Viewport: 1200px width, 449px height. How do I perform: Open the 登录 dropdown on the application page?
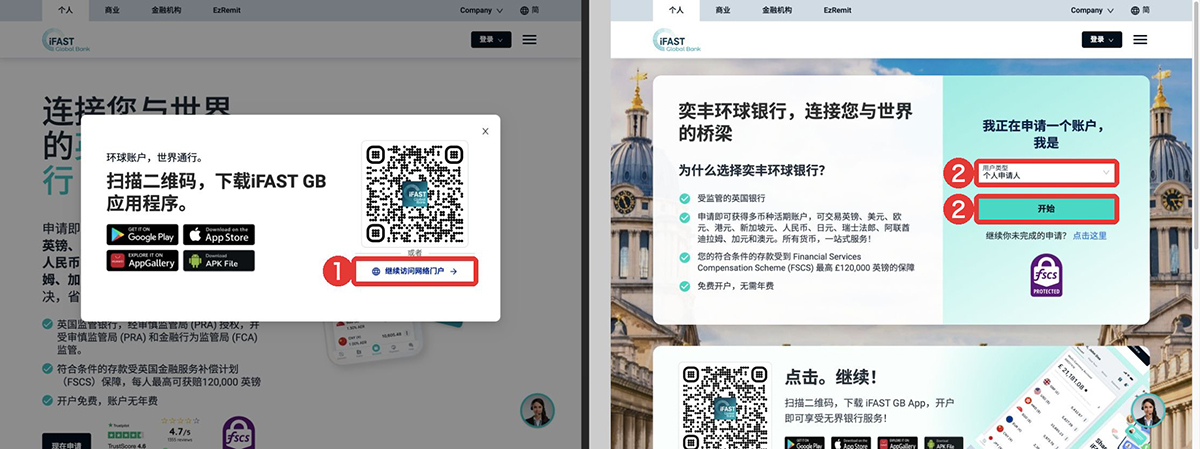(1102, 40)
